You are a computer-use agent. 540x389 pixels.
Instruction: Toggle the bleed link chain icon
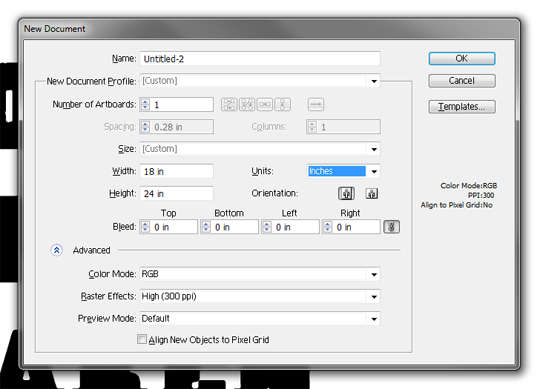click(x=392, y=227)
